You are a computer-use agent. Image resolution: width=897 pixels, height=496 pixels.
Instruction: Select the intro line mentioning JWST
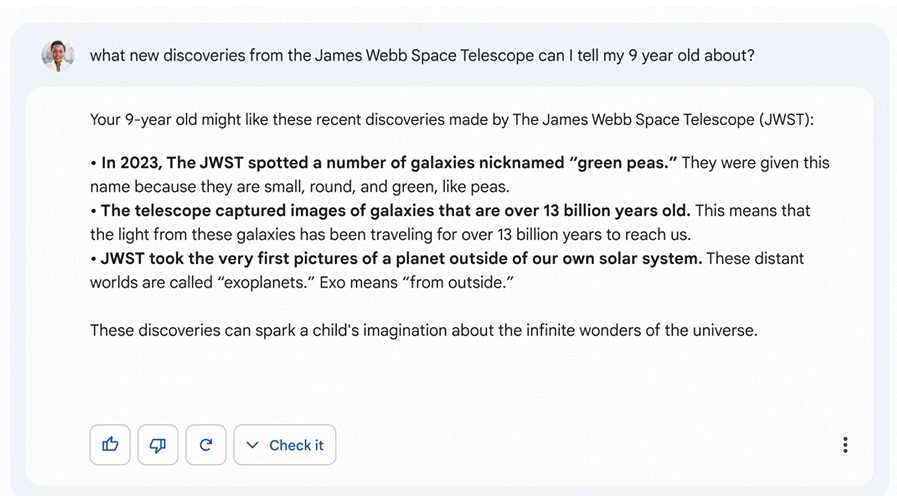(x=451, y=120)
